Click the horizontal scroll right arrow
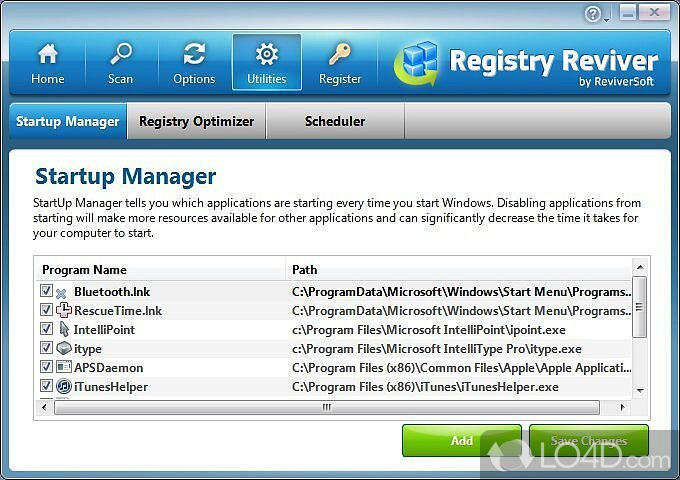 coord(622,407)
